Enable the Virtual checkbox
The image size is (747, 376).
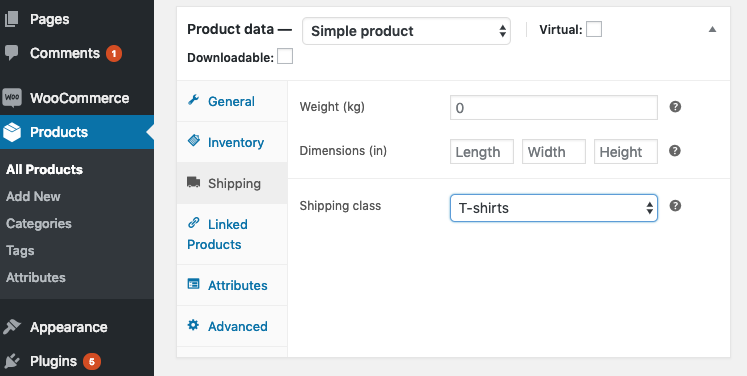(594, 29)
